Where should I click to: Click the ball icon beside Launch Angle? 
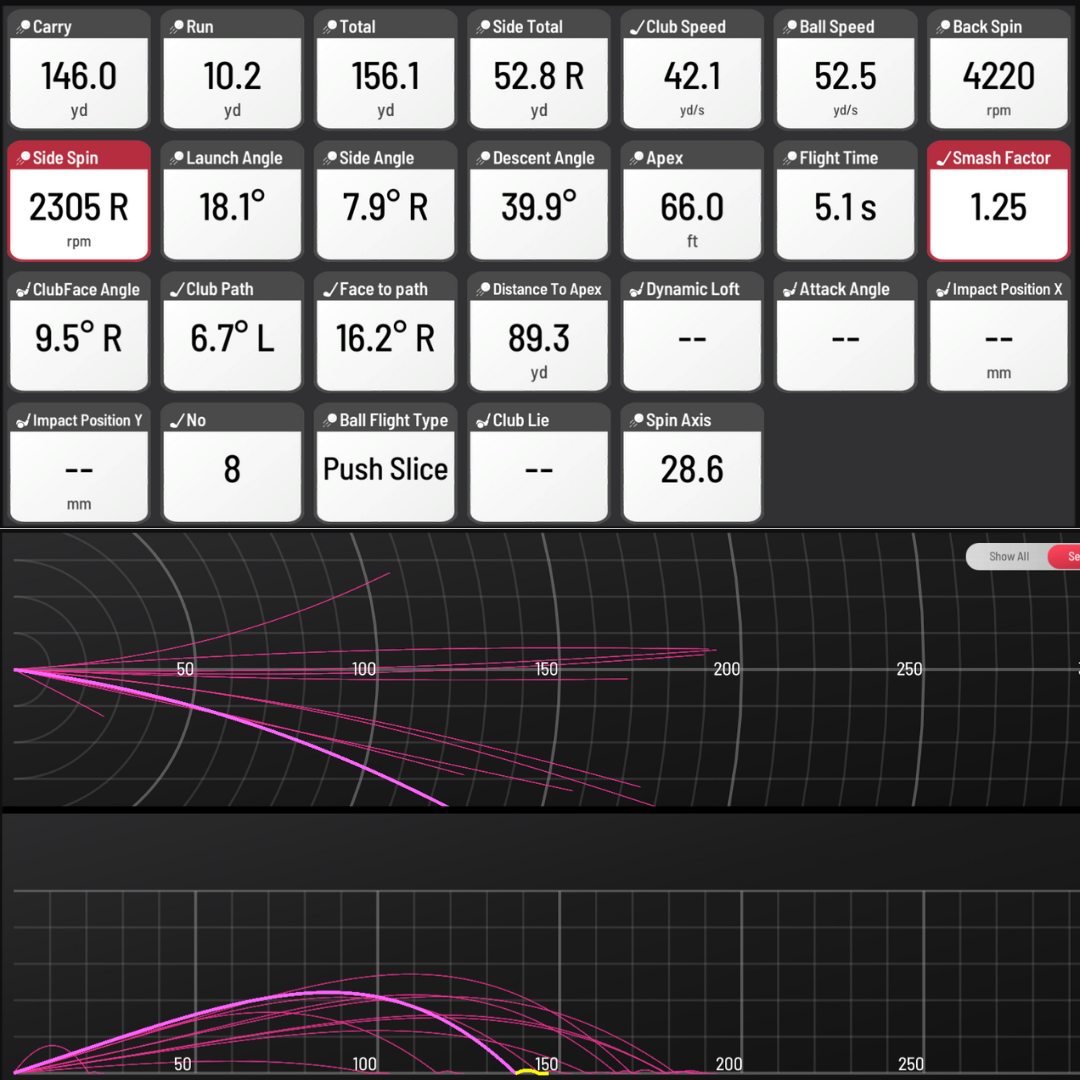pos(176,158)
